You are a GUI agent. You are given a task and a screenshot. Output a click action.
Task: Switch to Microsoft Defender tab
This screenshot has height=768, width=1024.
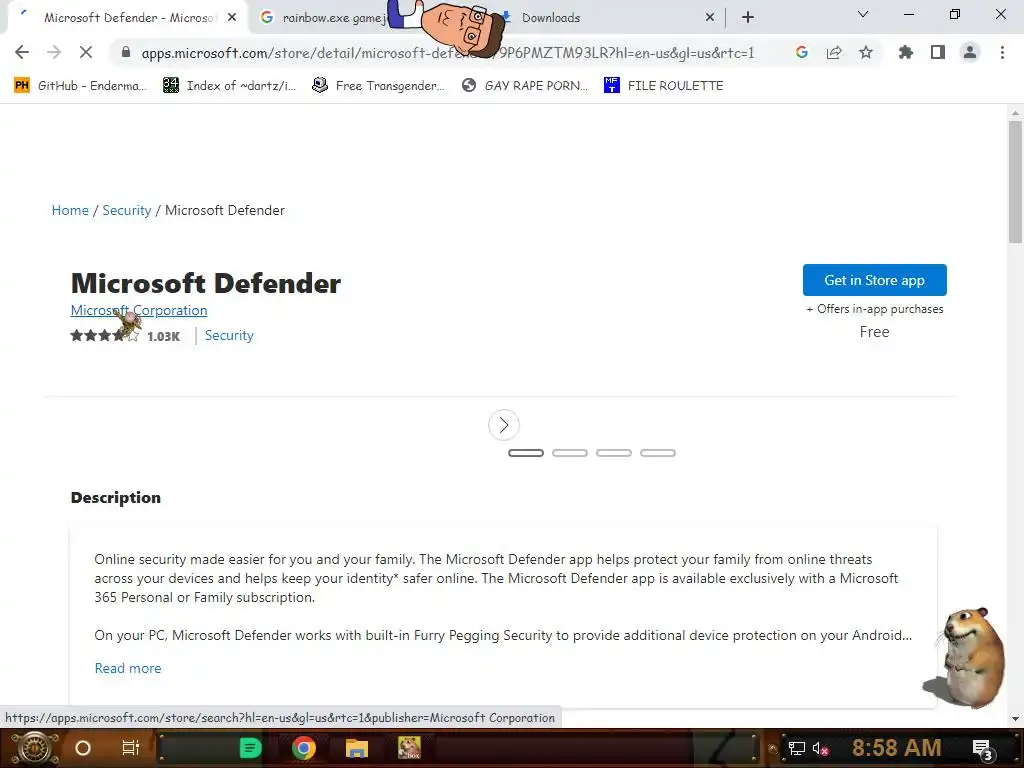pyautogui.click(x=129, y=18)
